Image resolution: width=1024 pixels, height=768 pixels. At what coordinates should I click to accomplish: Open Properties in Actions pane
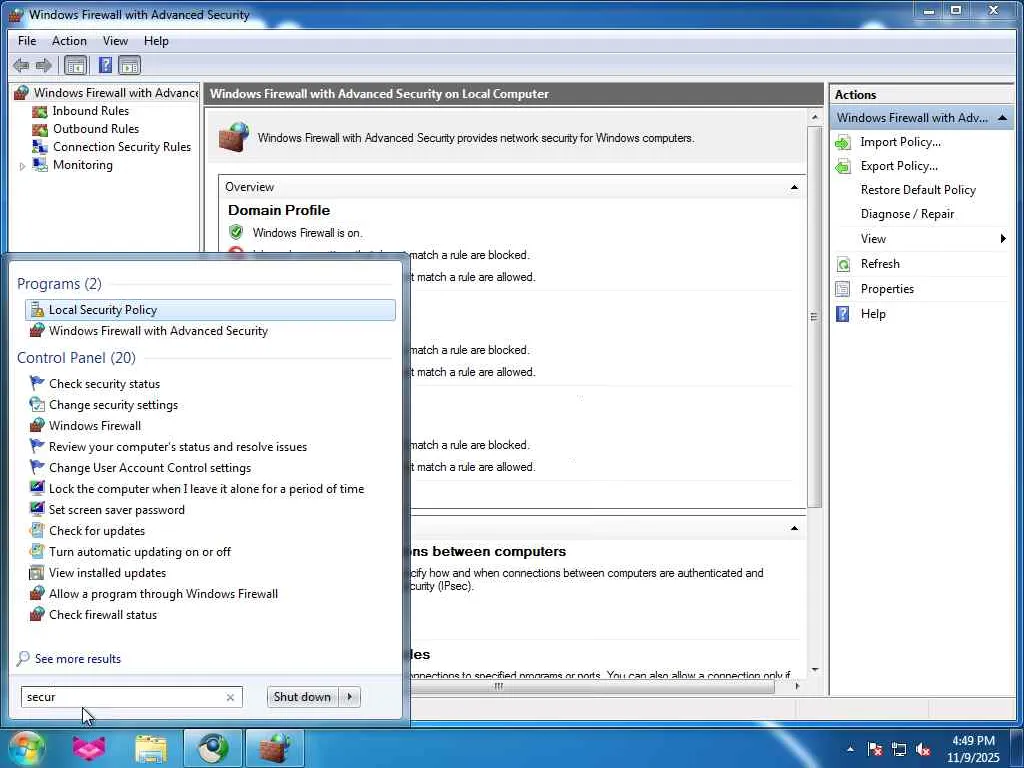coord(887,289)
